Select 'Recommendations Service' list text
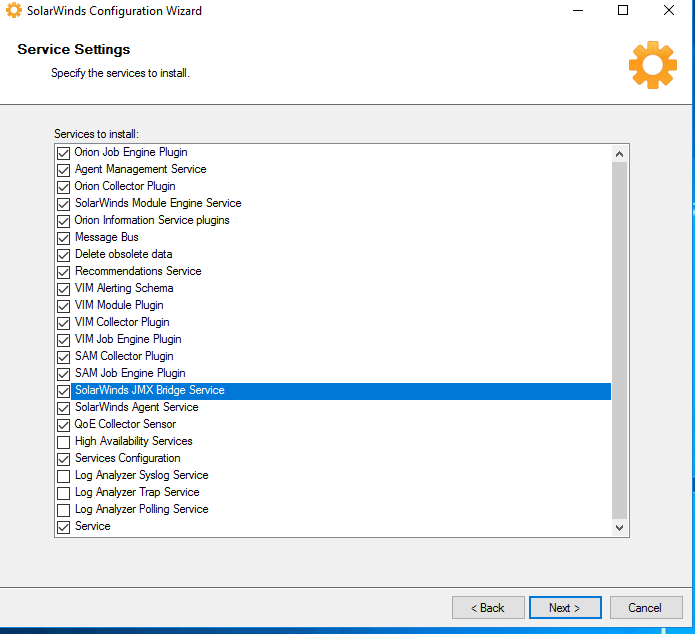 coord(138,271)
